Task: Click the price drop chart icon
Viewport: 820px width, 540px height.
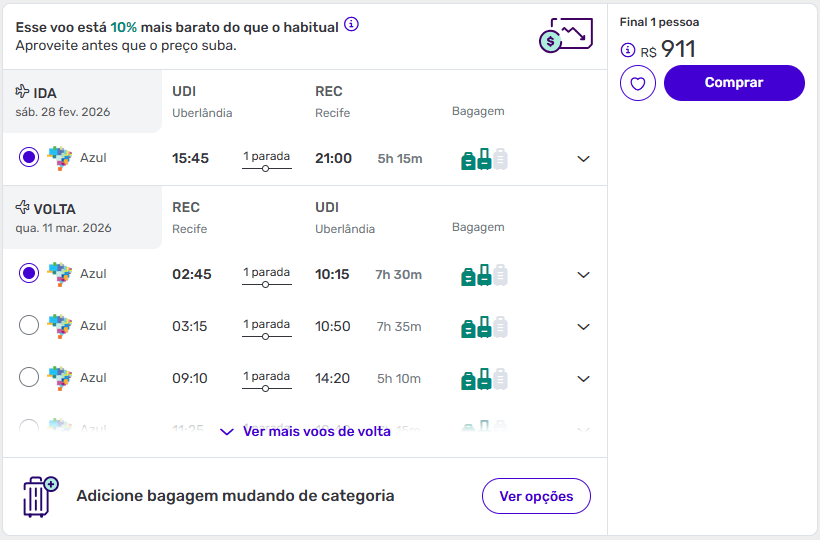Action: pos(565,36)
